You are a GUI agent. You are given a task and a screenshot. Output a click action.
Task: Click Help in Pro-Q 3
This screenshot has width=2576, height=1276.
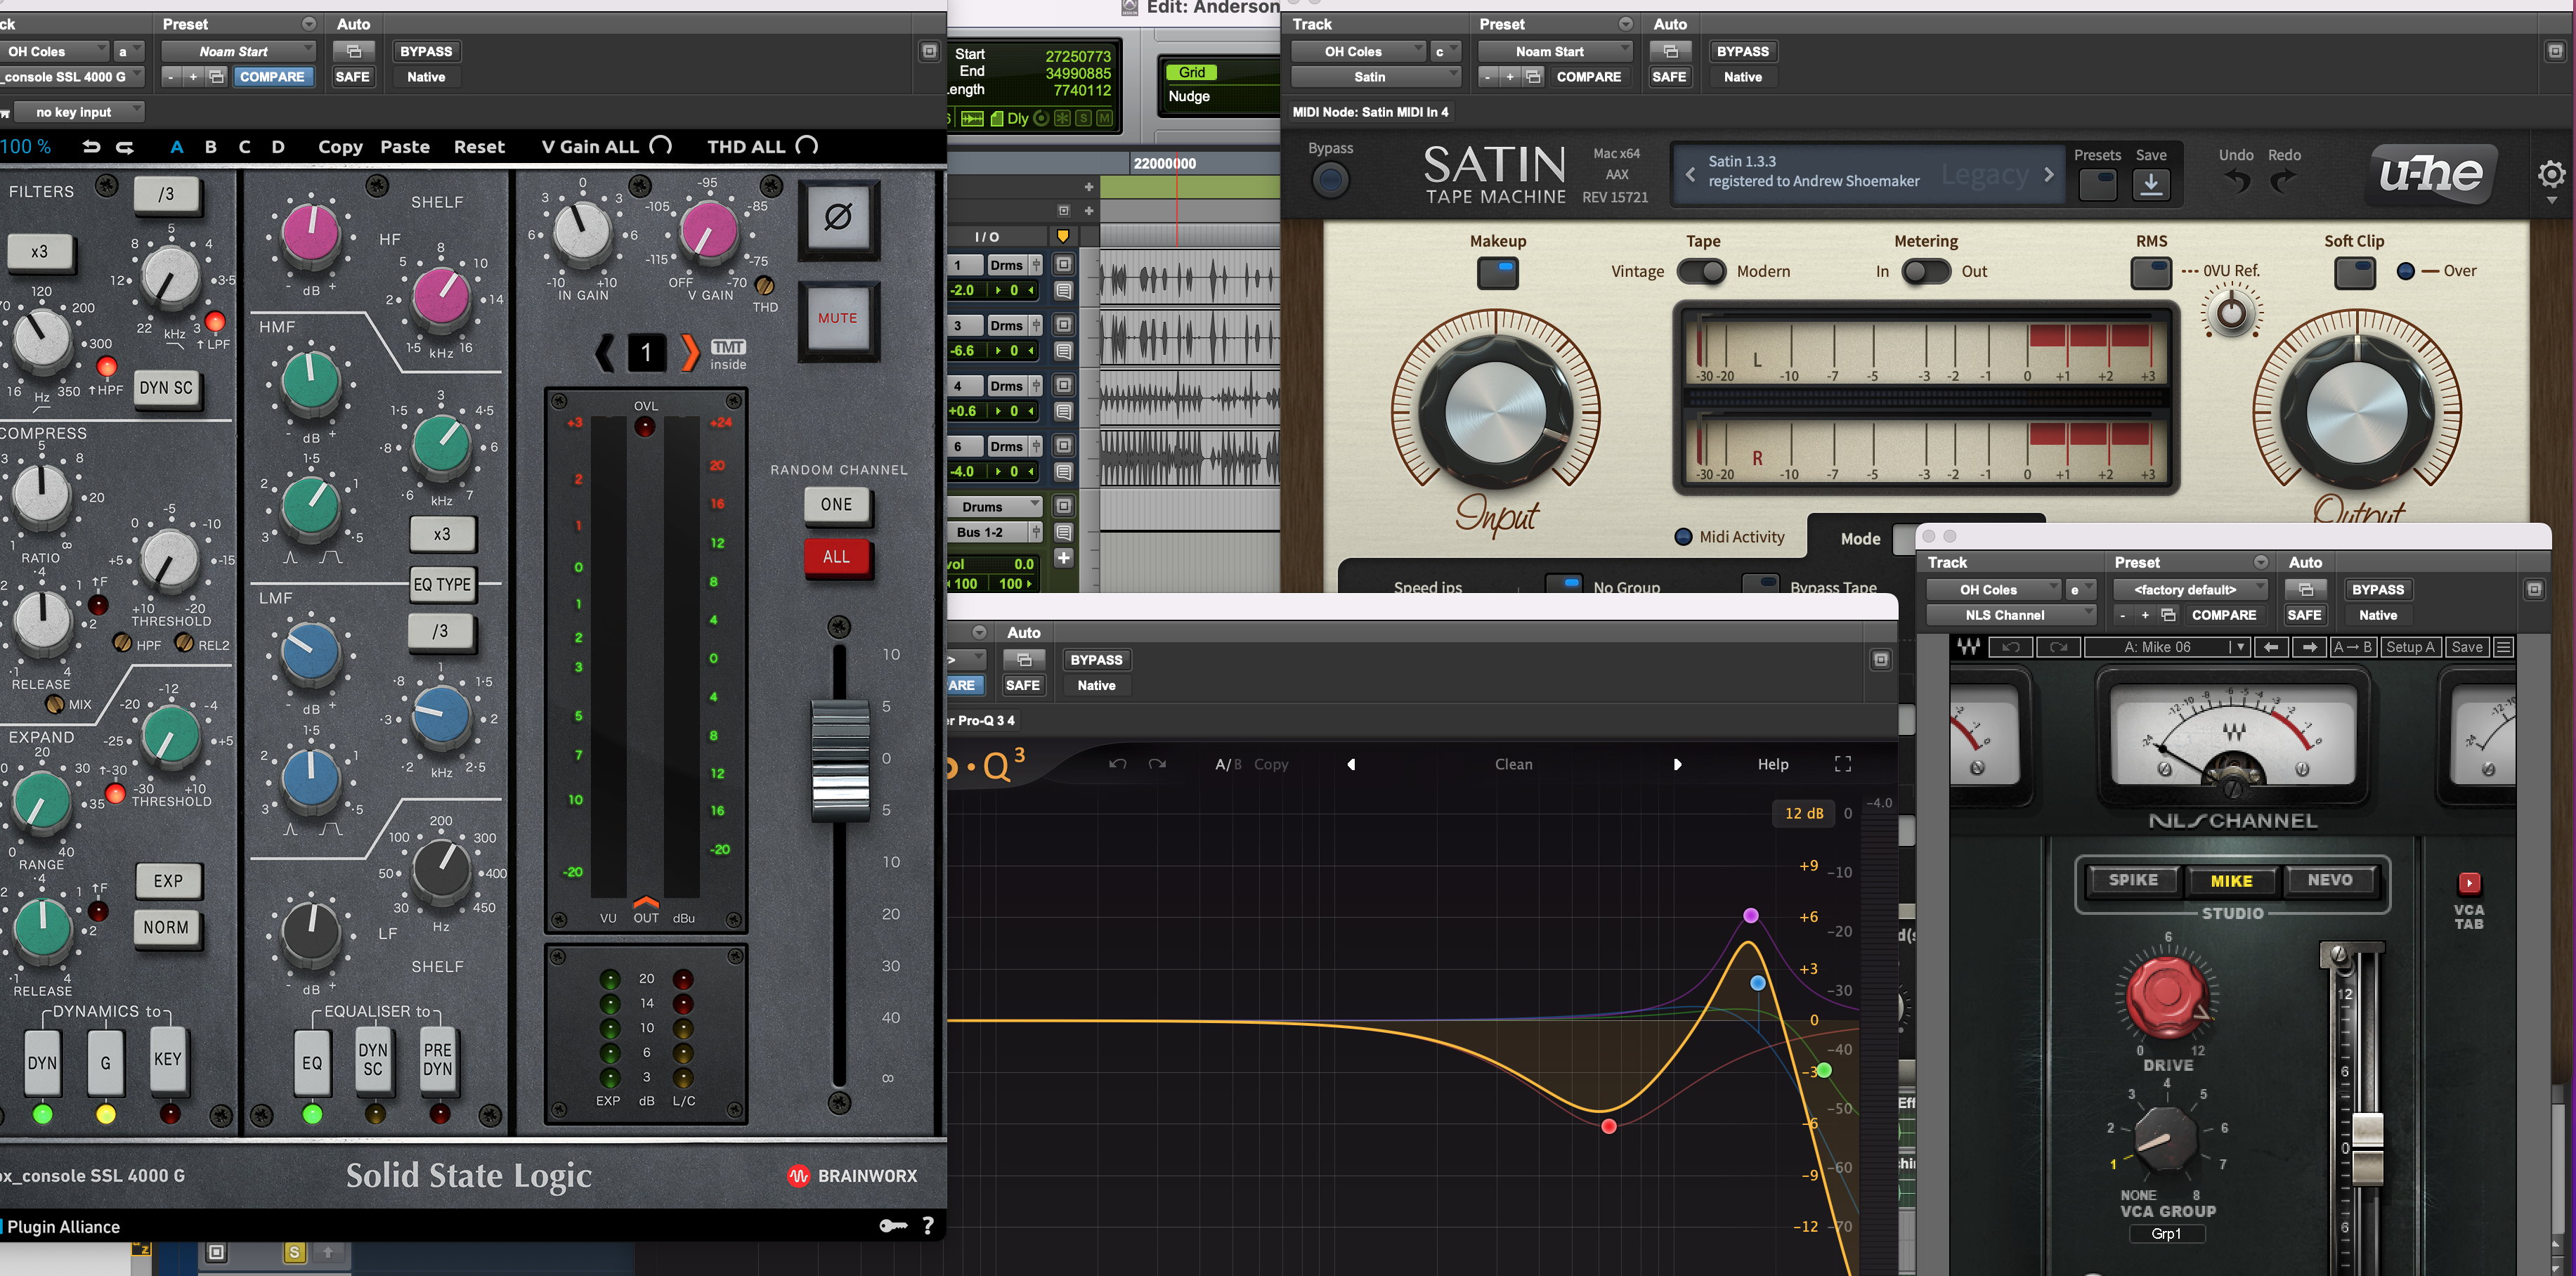(x=1772, y=764)
